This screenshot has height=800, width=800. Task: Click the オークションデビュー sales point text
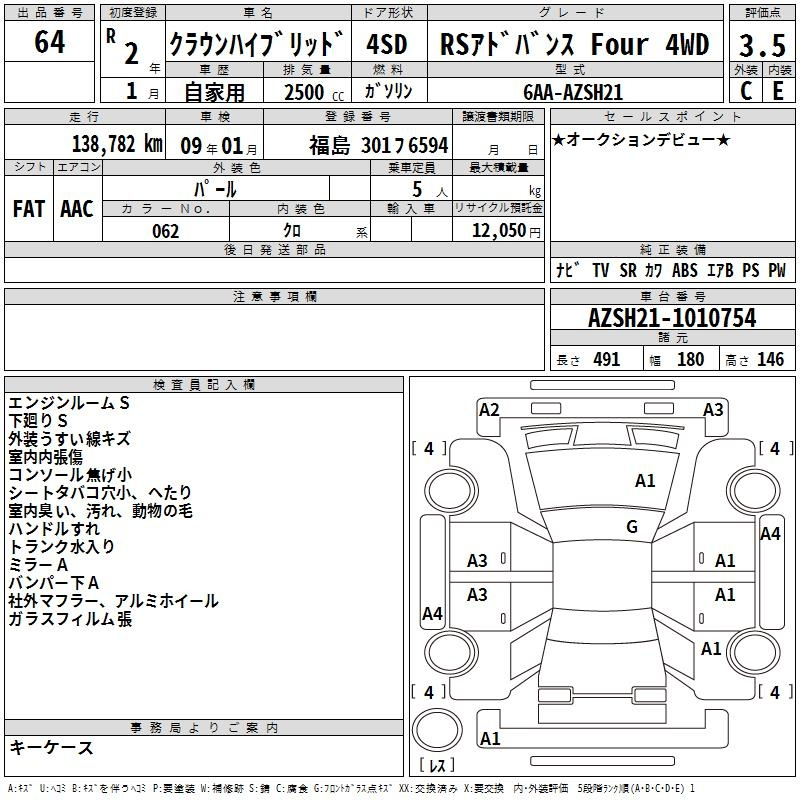coord(640,139)
